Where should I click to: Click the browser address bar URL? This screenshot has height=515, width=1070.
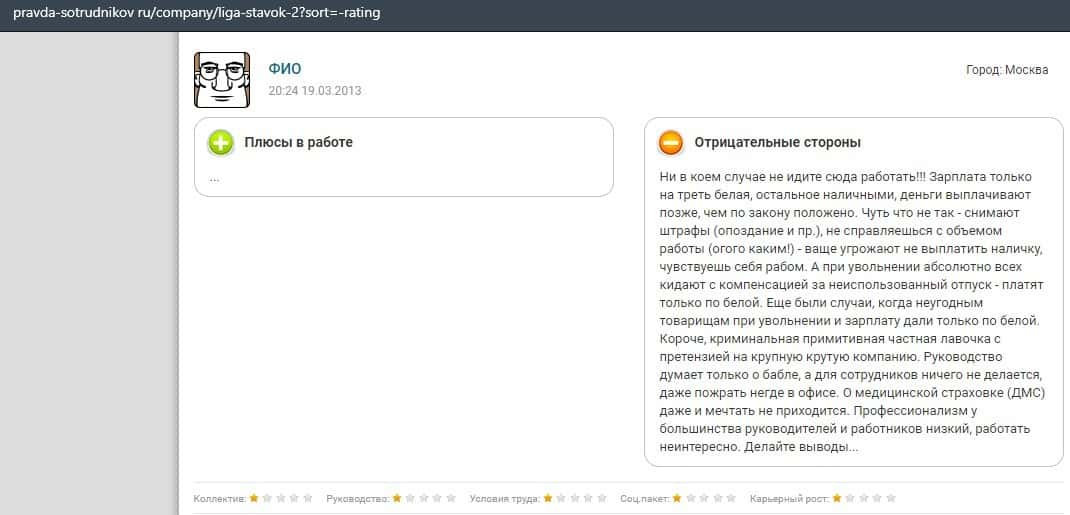click(196, 14)
